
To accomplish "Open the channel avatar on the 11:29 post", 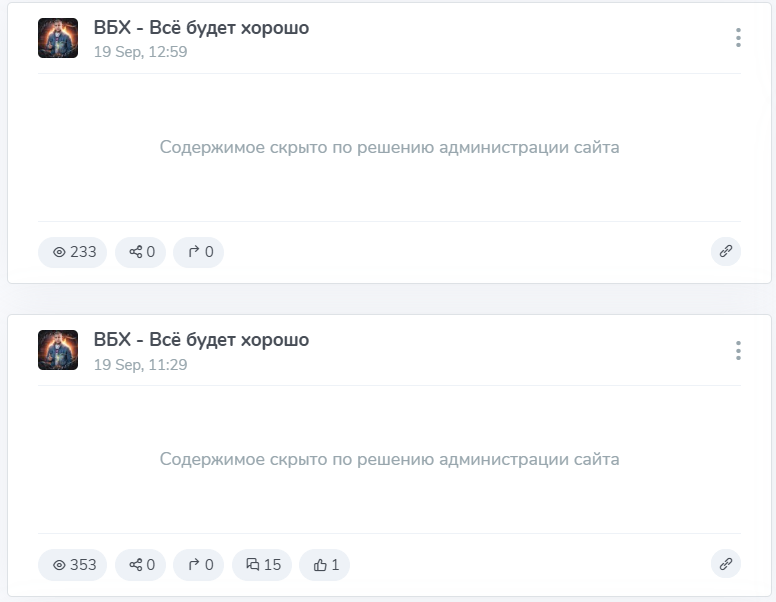I will pyautogui.click(x=58, y=350).
